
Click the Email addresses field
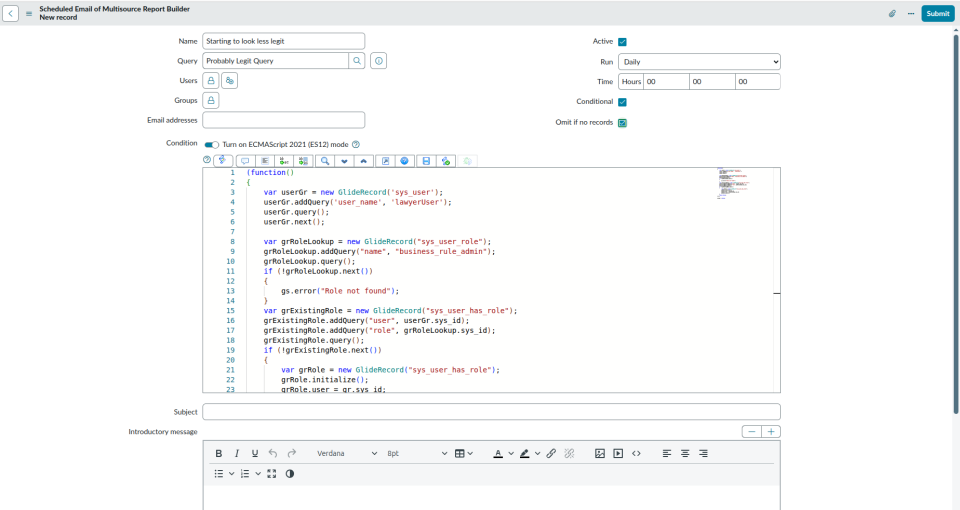tap(283, 120)
